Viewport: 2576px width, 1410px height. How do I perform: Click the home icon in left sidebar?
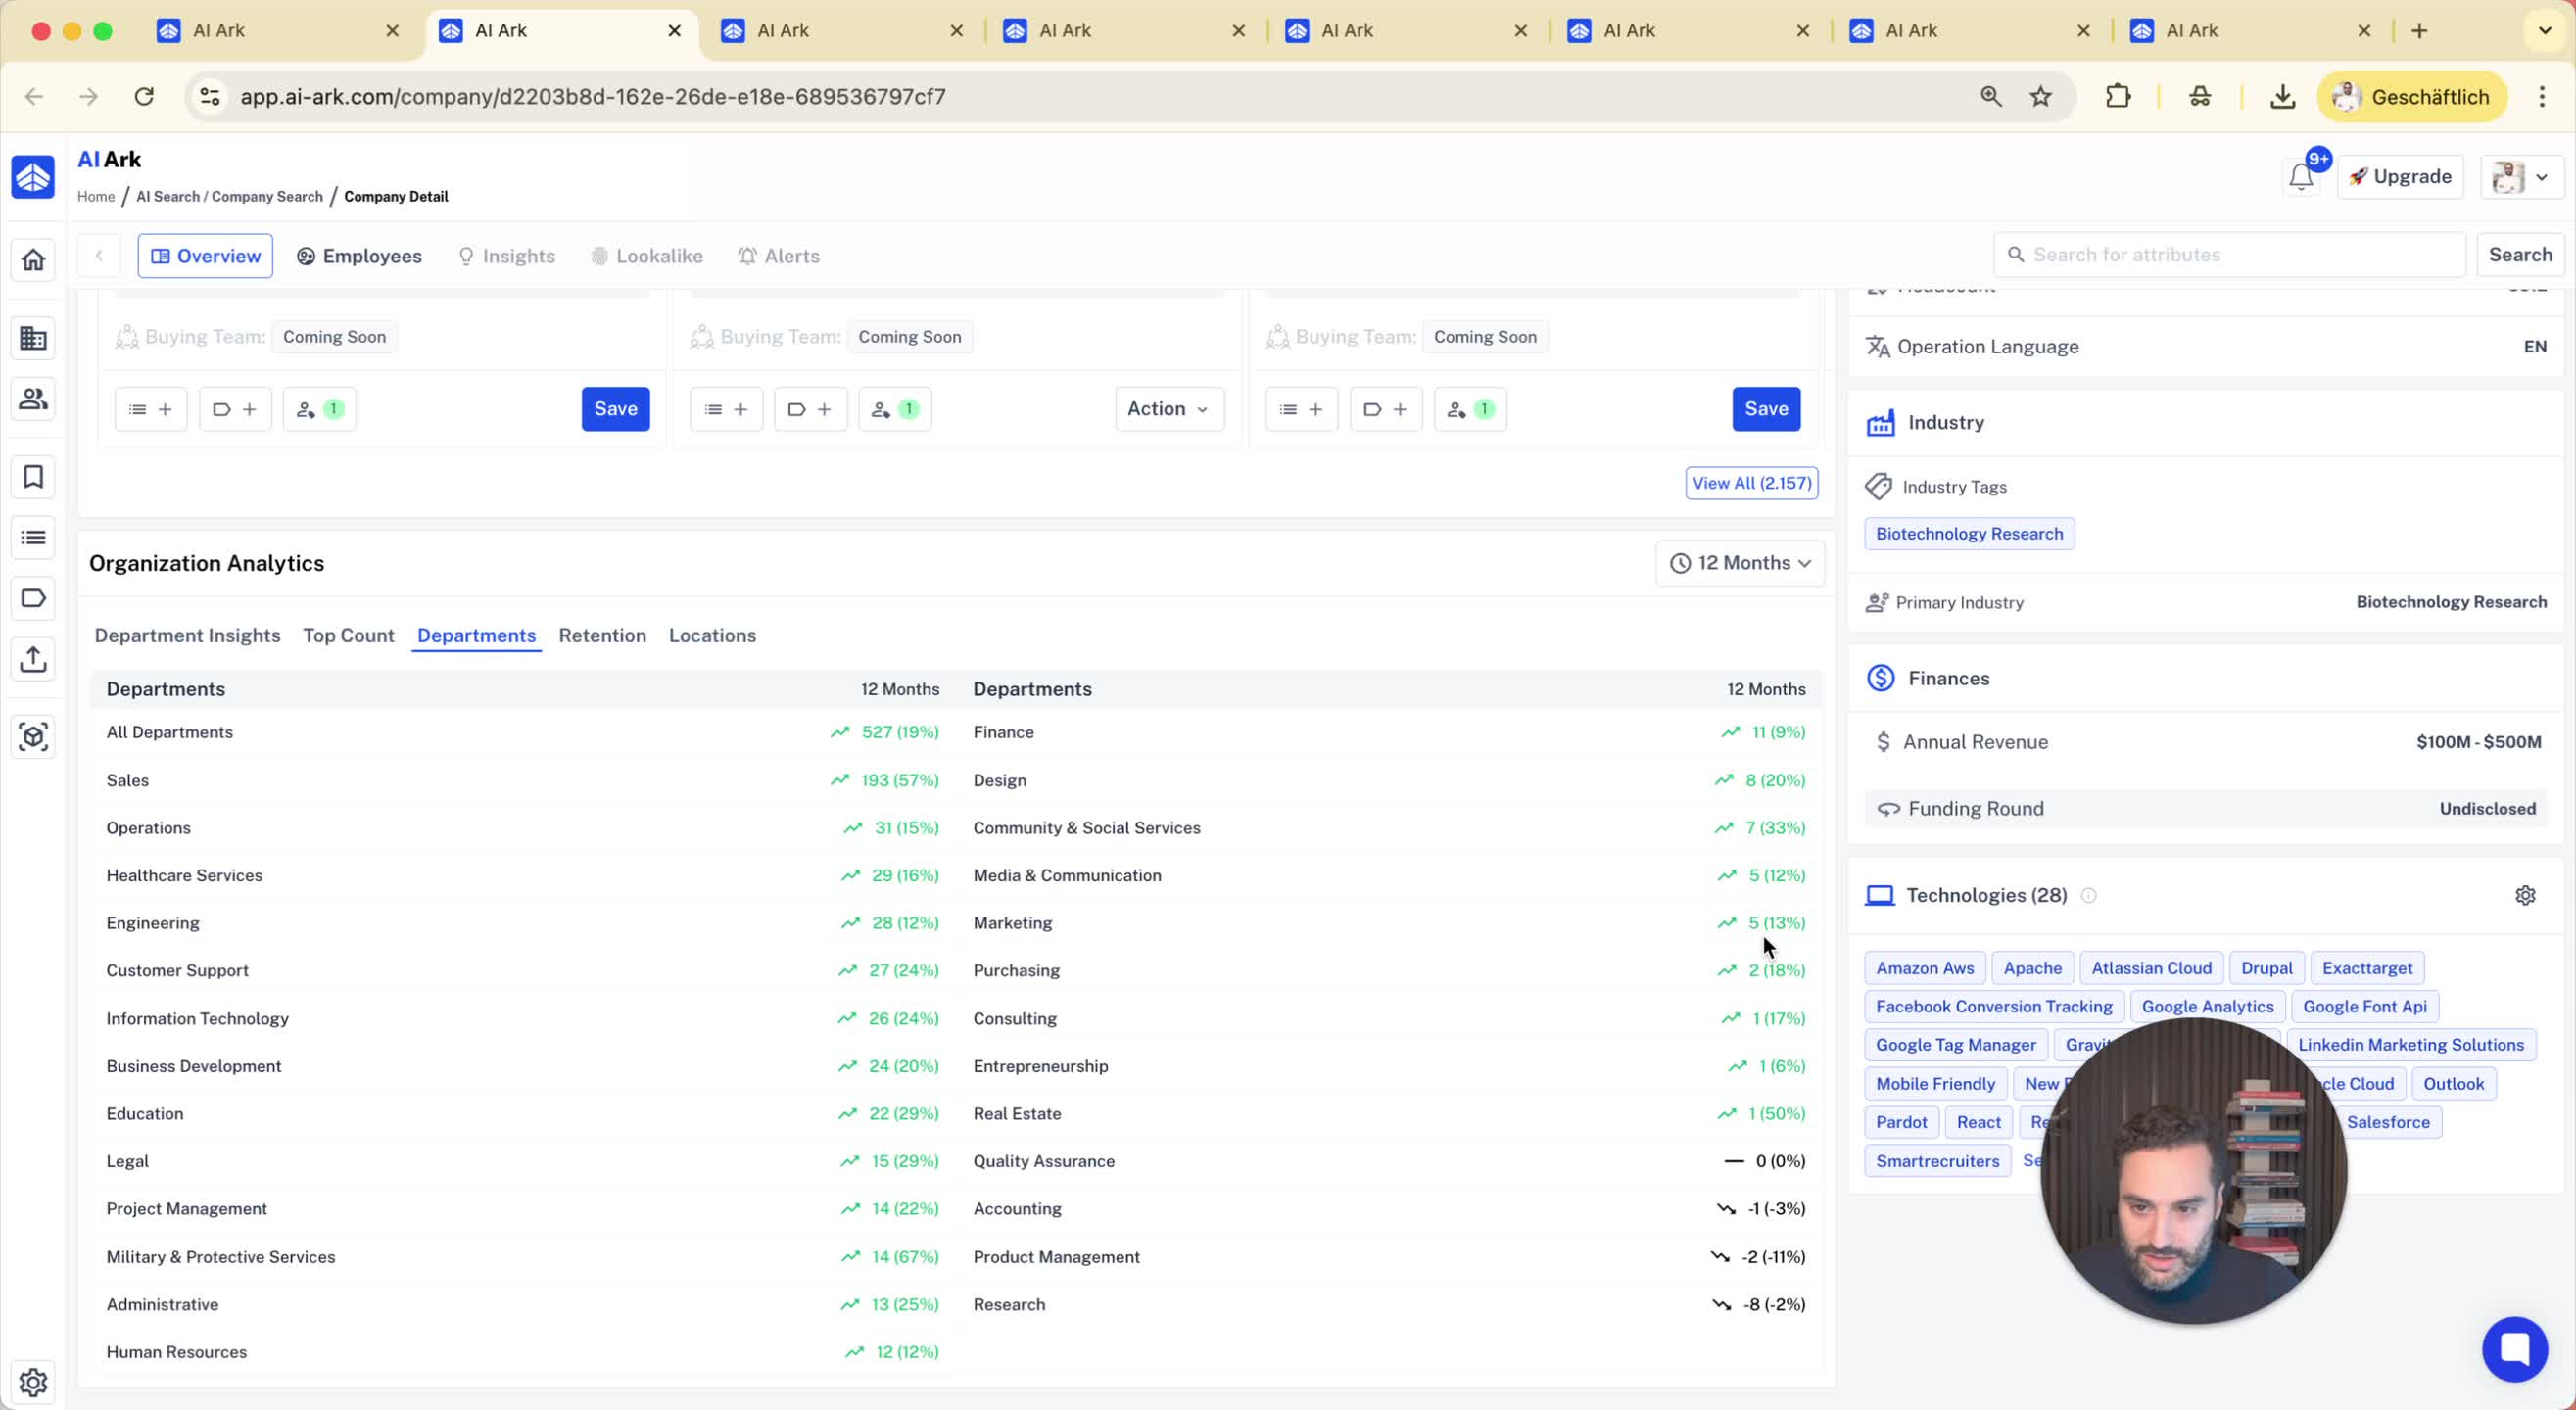click(x=33, y=260)
